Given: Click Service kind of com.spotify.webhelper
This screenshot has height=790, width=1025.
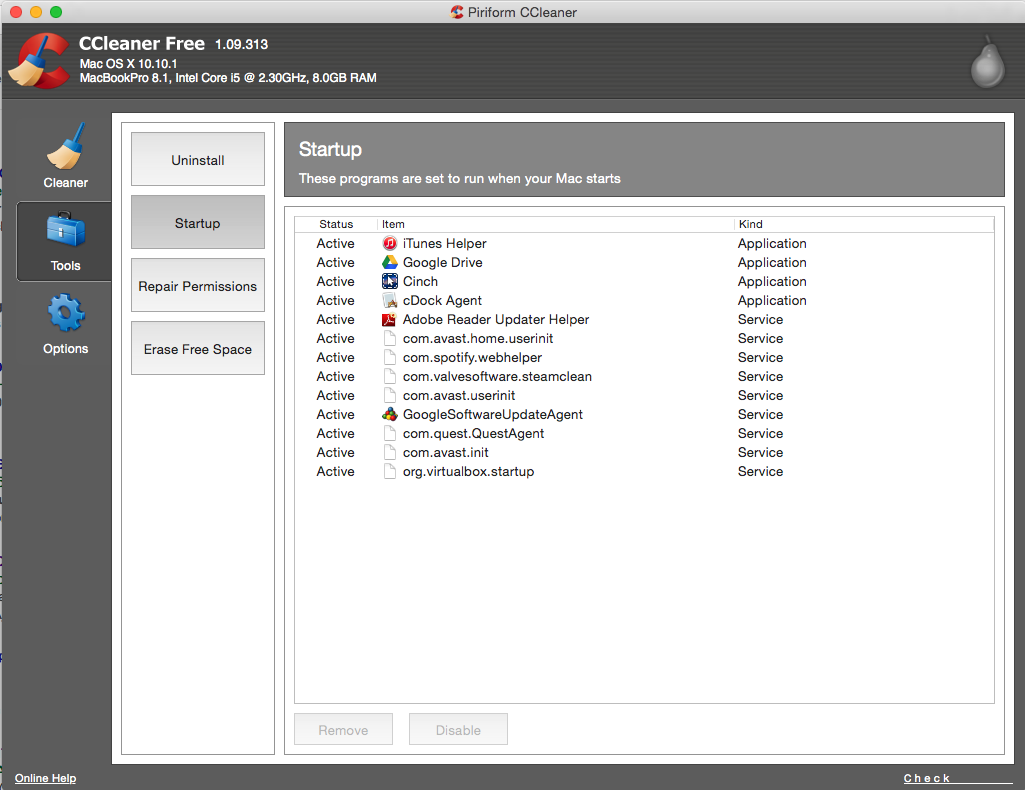Looking at the screenshot, I should (760, 357).
